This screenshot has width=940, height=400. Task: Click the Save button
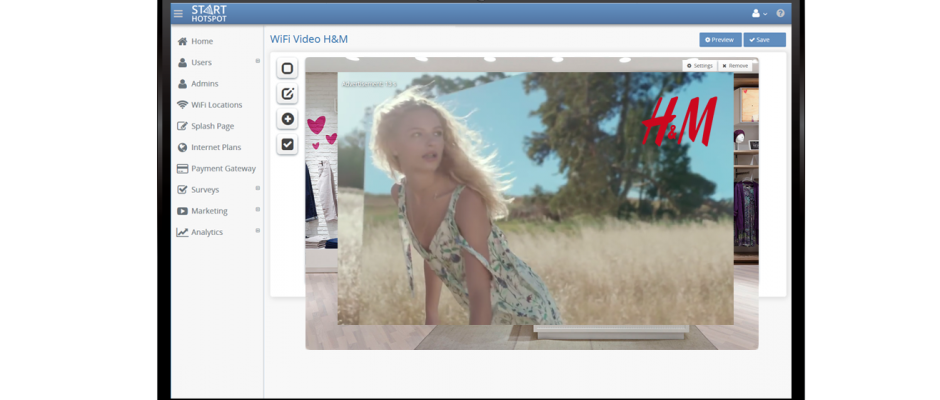pyautogui.click(x=764, y=40)
